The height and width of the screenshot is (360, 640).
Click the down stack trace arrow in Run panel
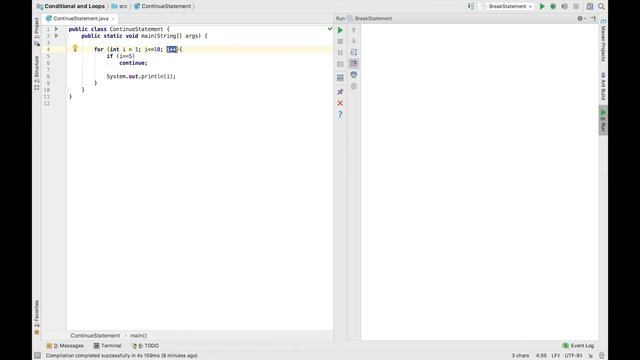353,41
